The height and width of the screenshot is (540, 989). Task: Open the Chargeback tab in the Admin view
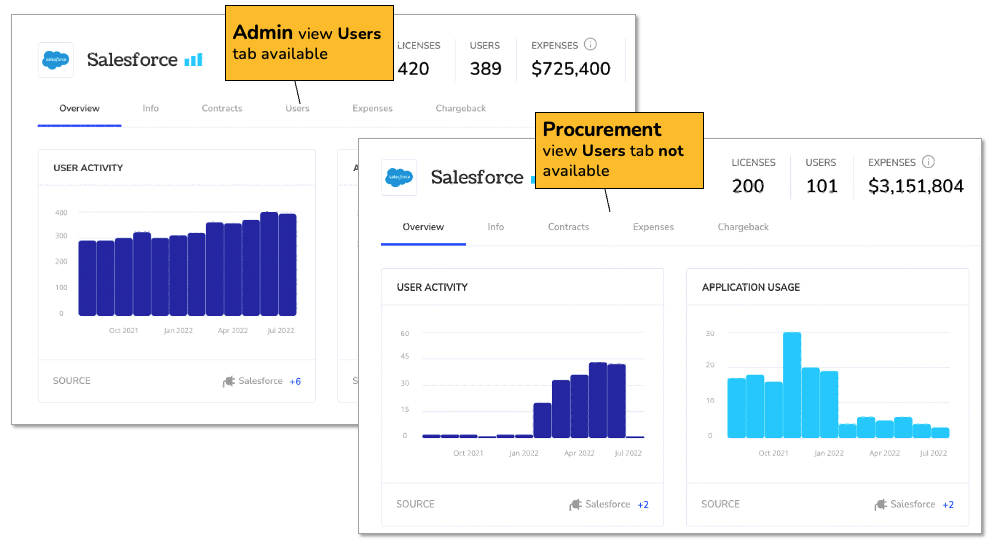click(460, 109)
